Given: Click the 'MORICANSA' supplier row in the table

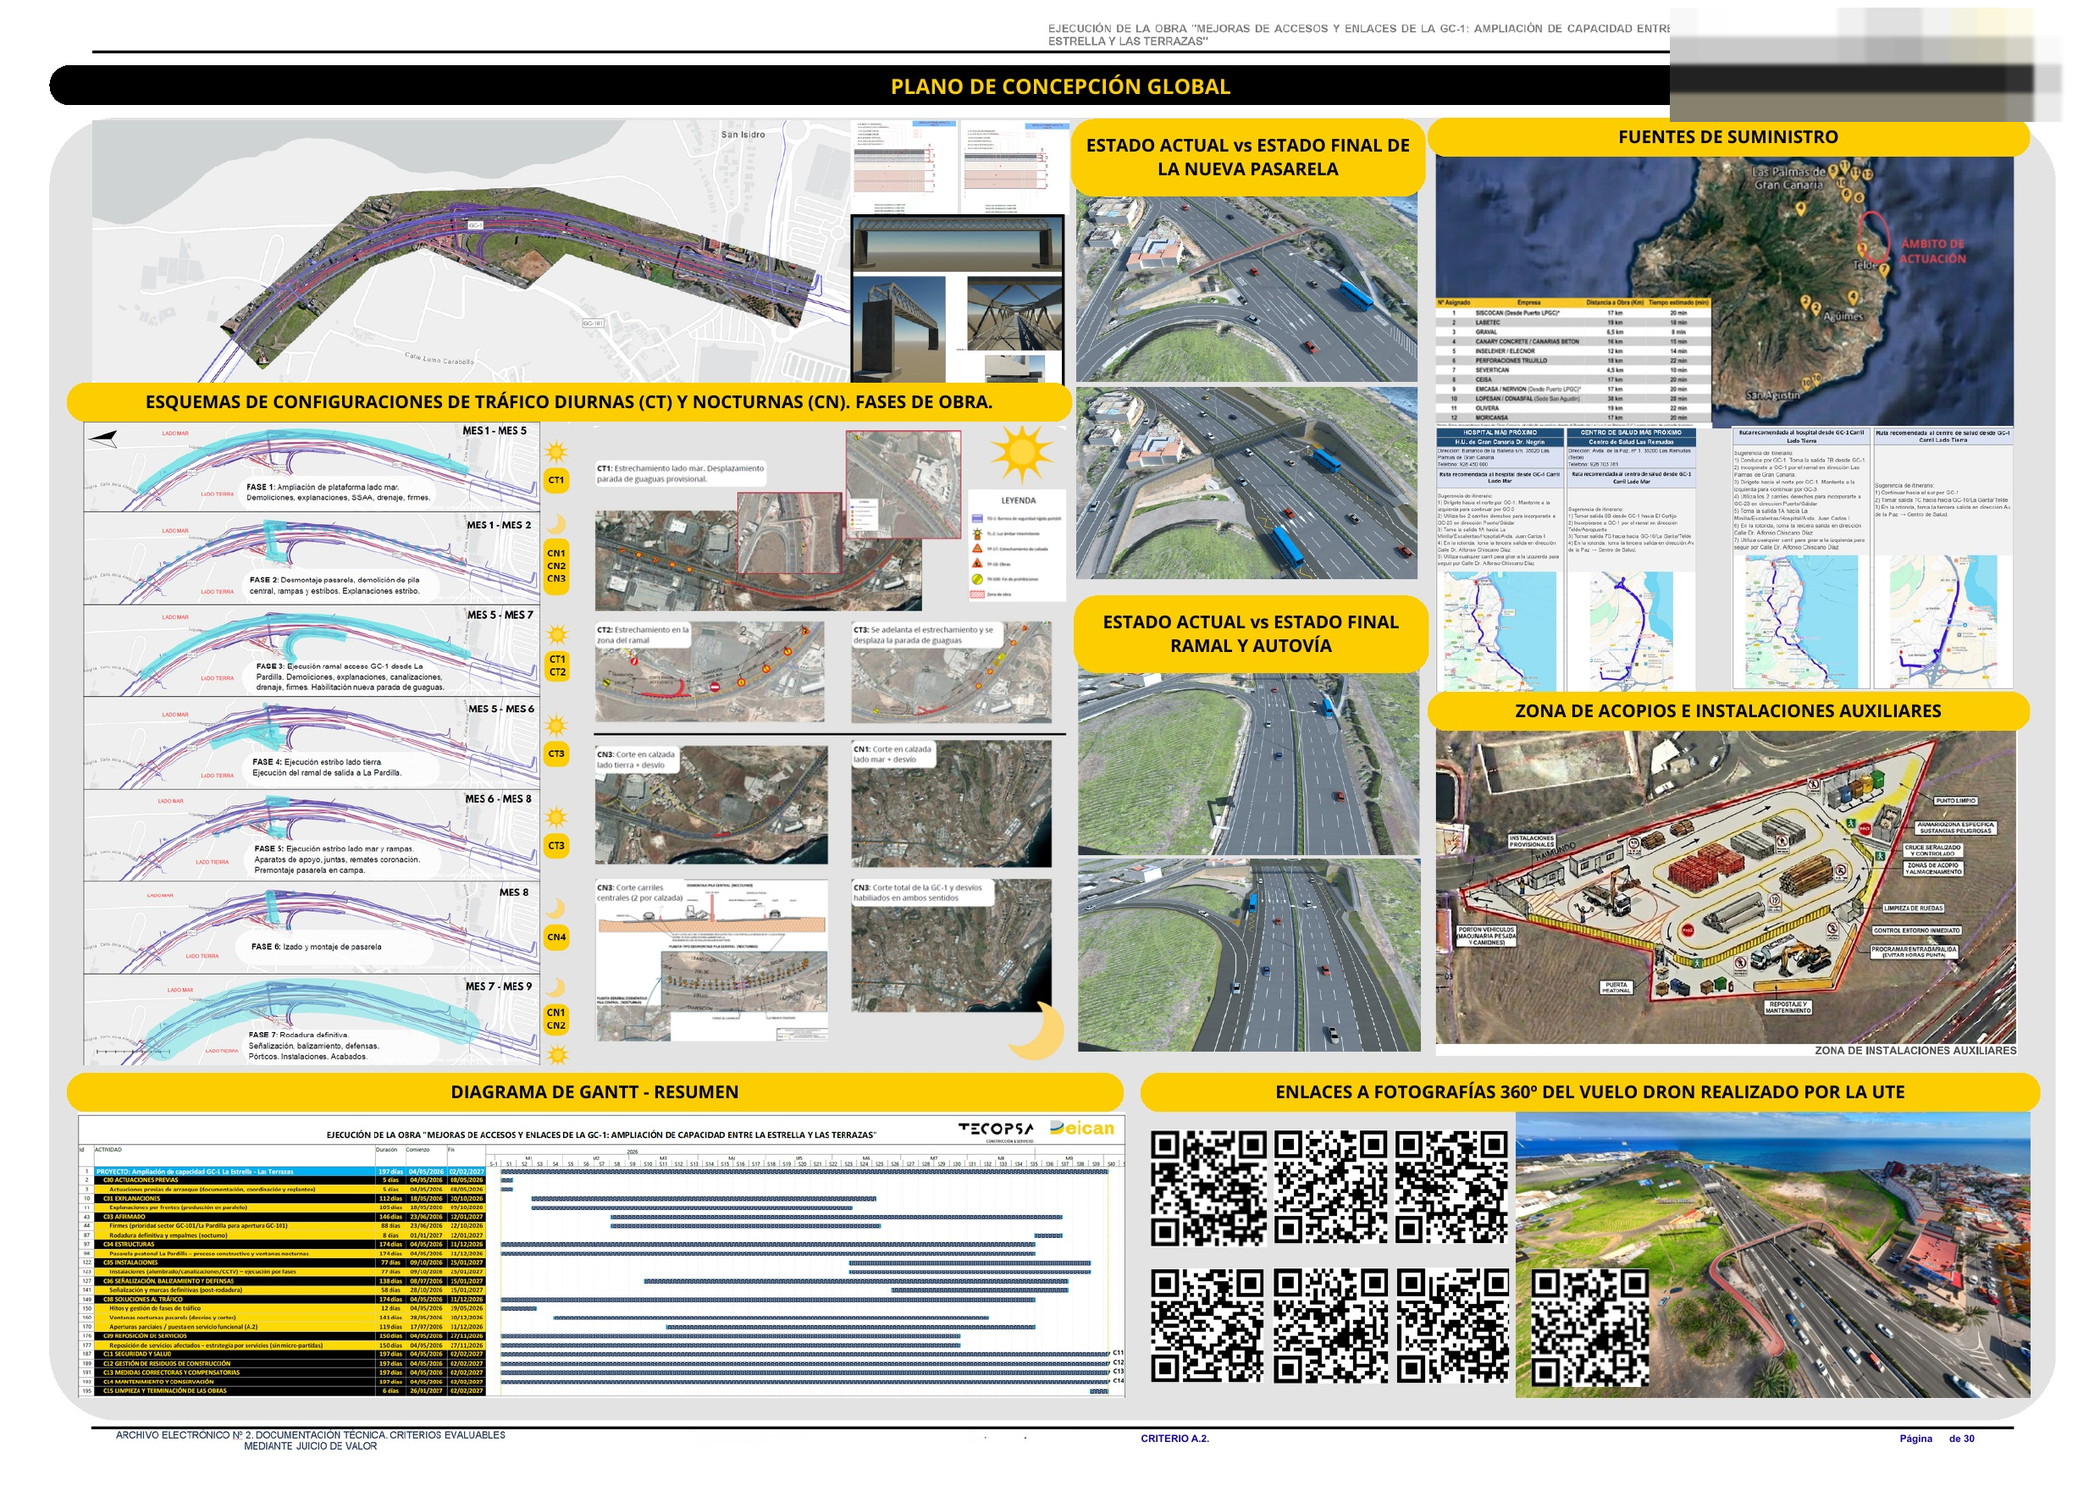Looking at the screenshot, I should point(1574,418).
